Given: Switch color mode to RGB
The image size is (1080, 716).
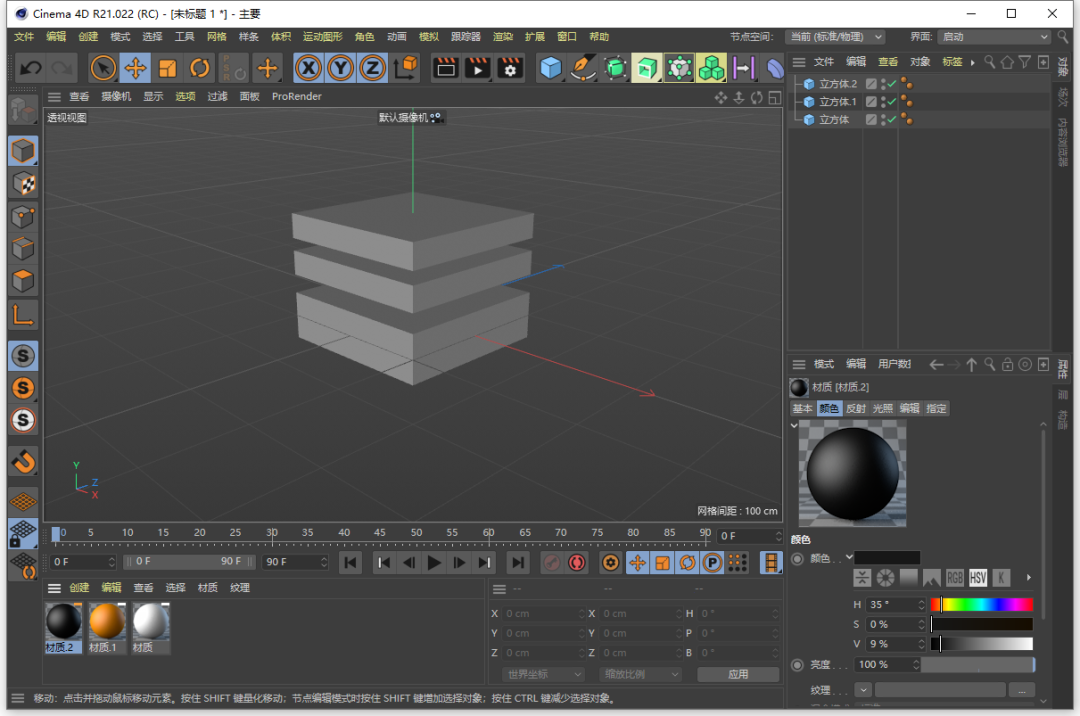Looking at the screenshot, I should pos(955,578).
